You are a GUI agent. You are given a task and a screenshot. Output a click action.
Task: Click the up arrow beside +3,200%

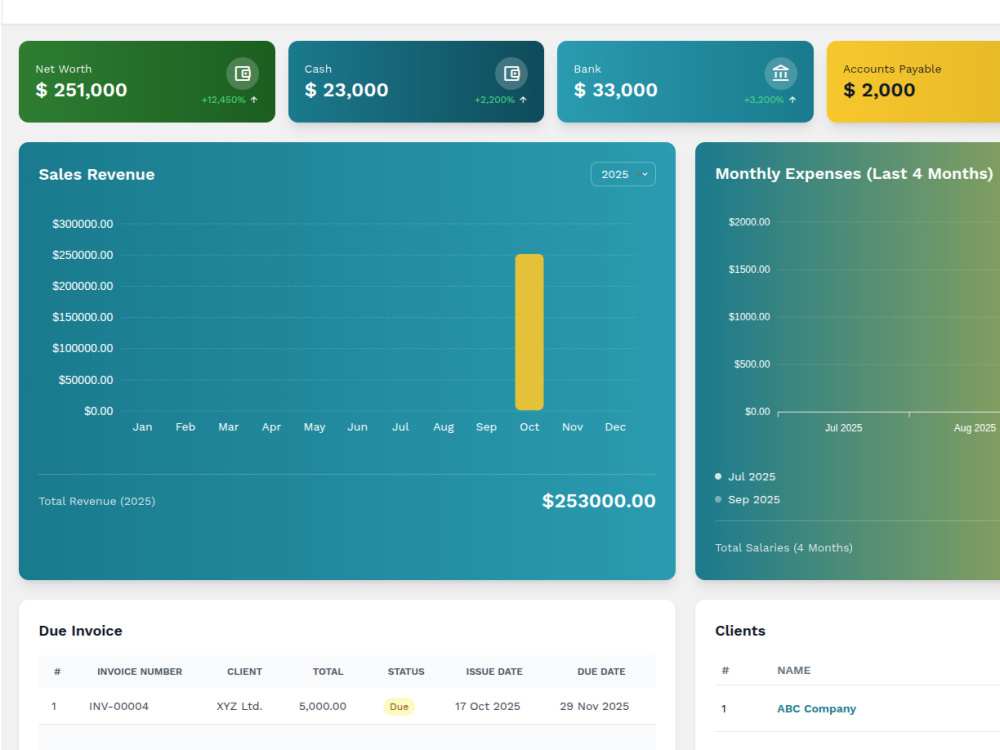pos(792,99)
